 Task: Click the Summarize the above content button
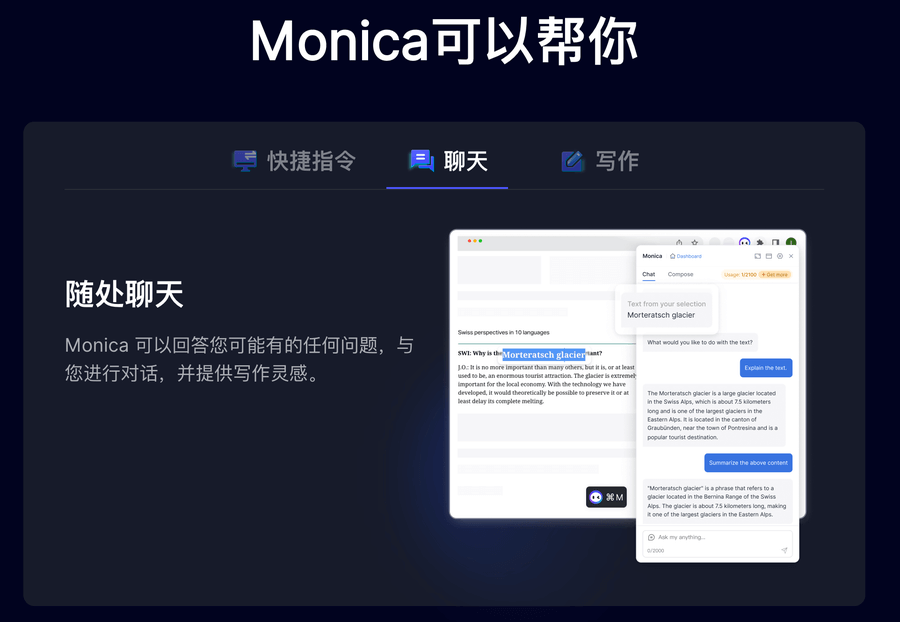[748, 462]
